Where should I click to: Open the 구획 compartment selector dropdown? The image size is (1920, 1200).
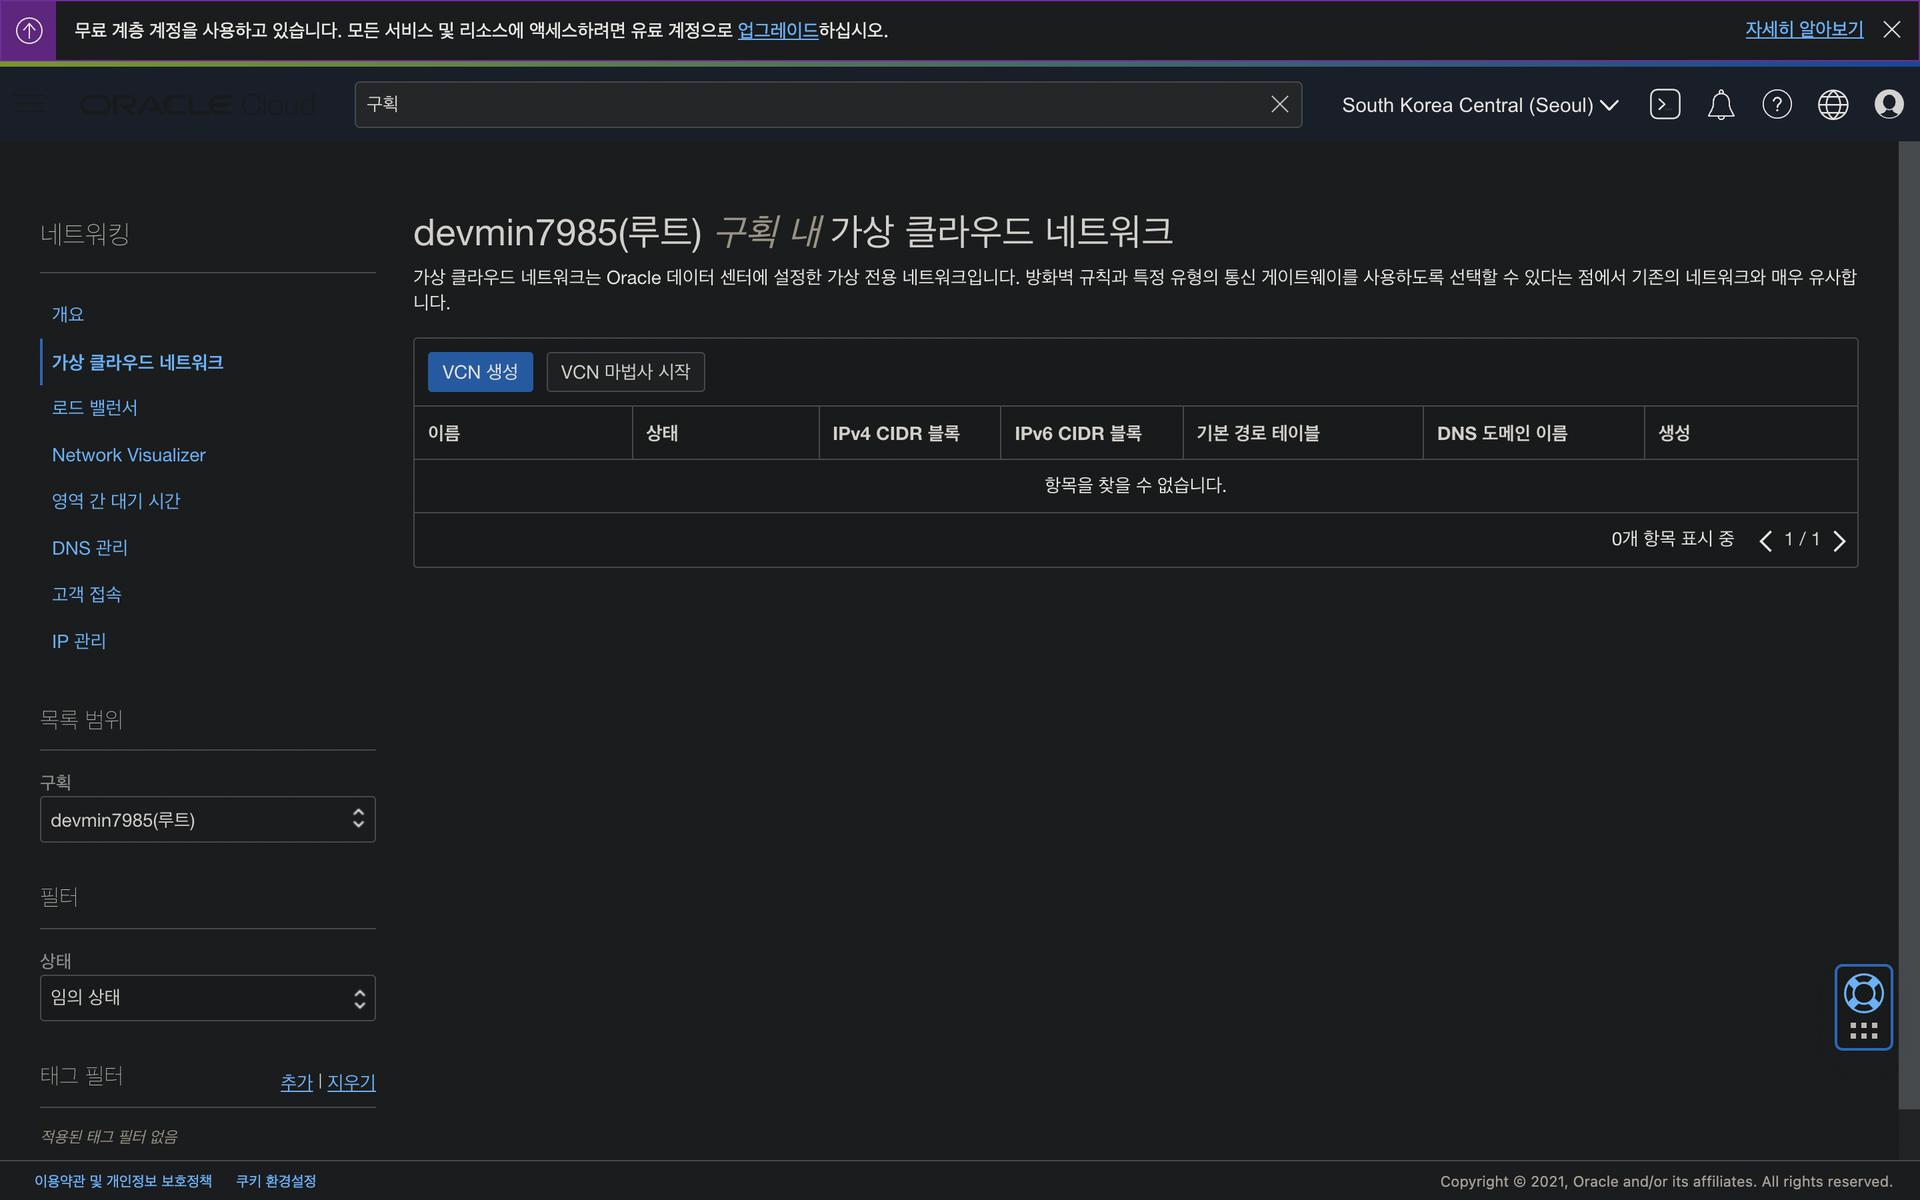click(x=207, y=819)
